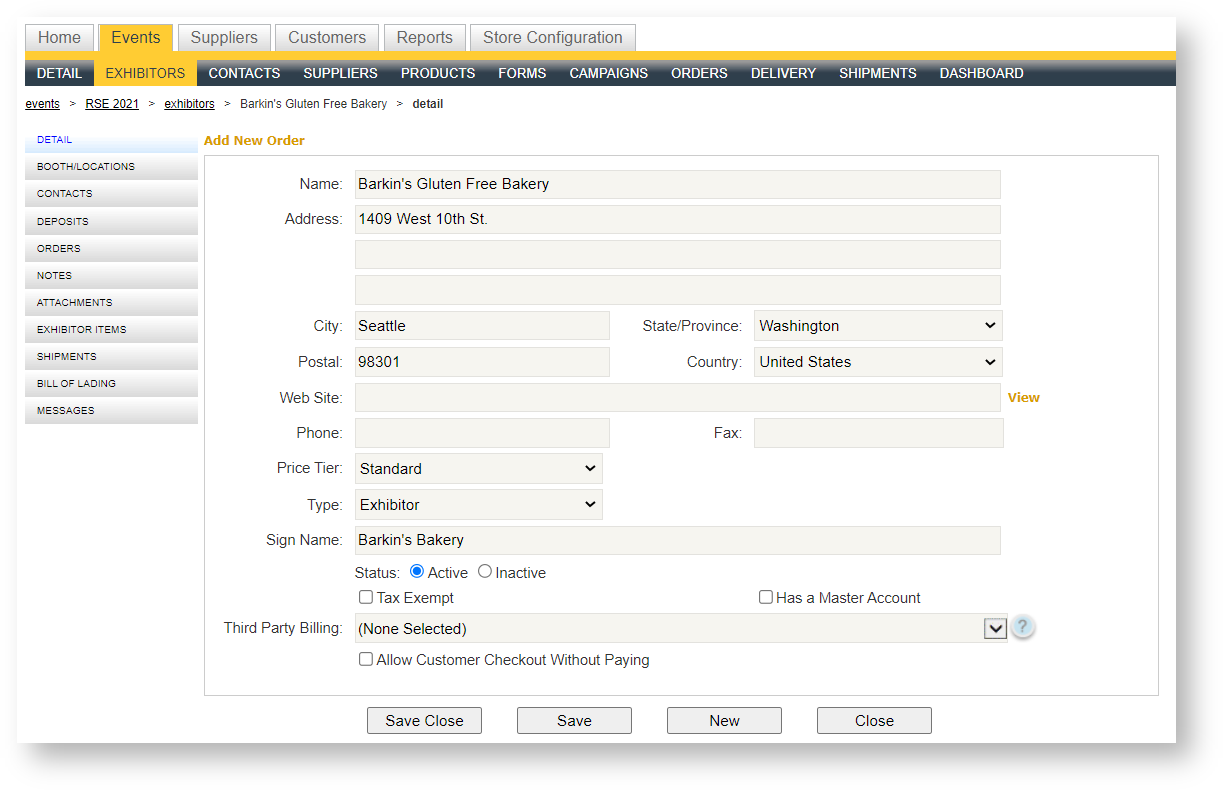The image size is (1224, 791).
Task: Expand the Country dropdown
Action: point(877,362)
